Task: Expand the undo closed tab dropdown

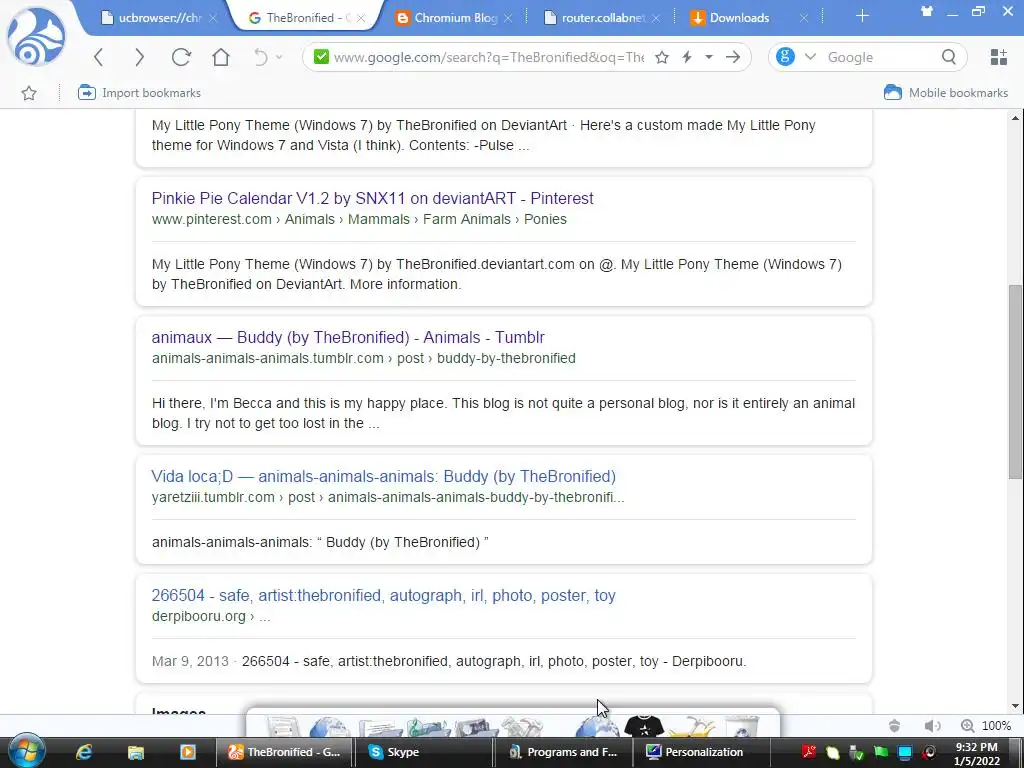Action: [x=279, y=57]
